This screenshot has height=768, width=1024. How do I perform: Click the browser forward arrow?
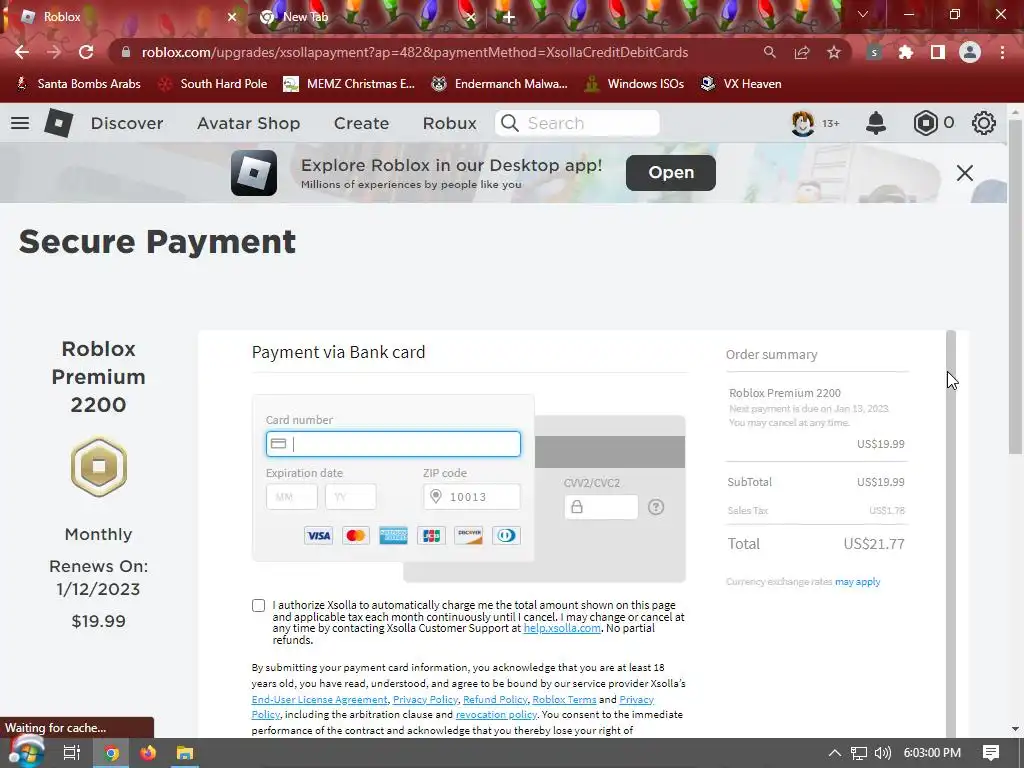point(54,52)
